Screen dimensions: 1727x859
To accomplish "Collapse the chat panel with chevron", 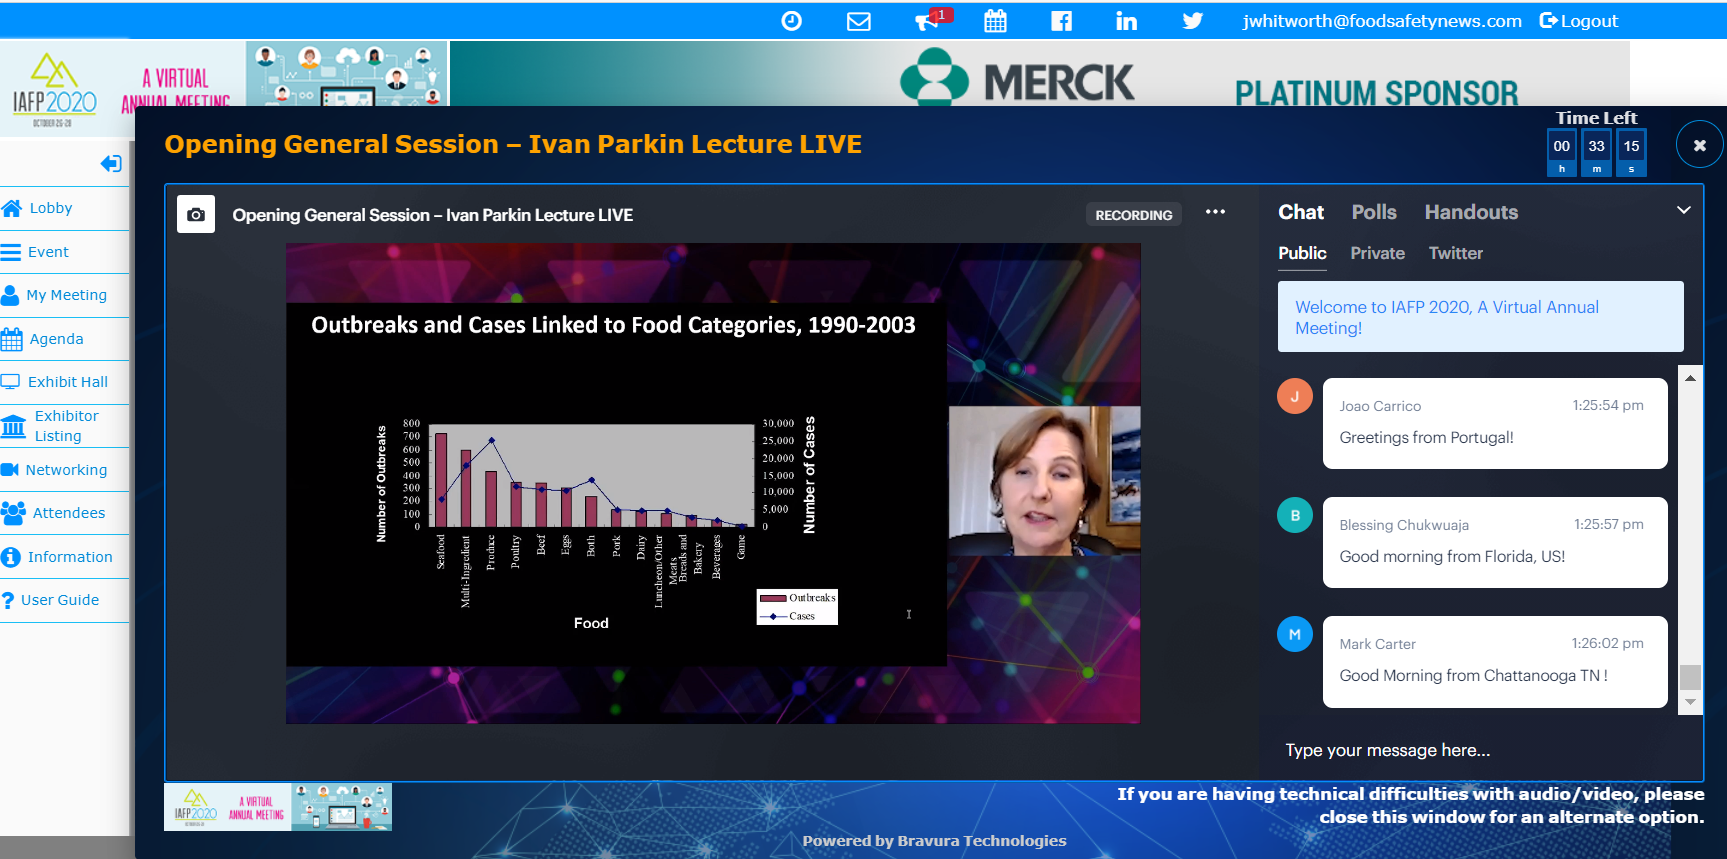I will (1683, 210).
